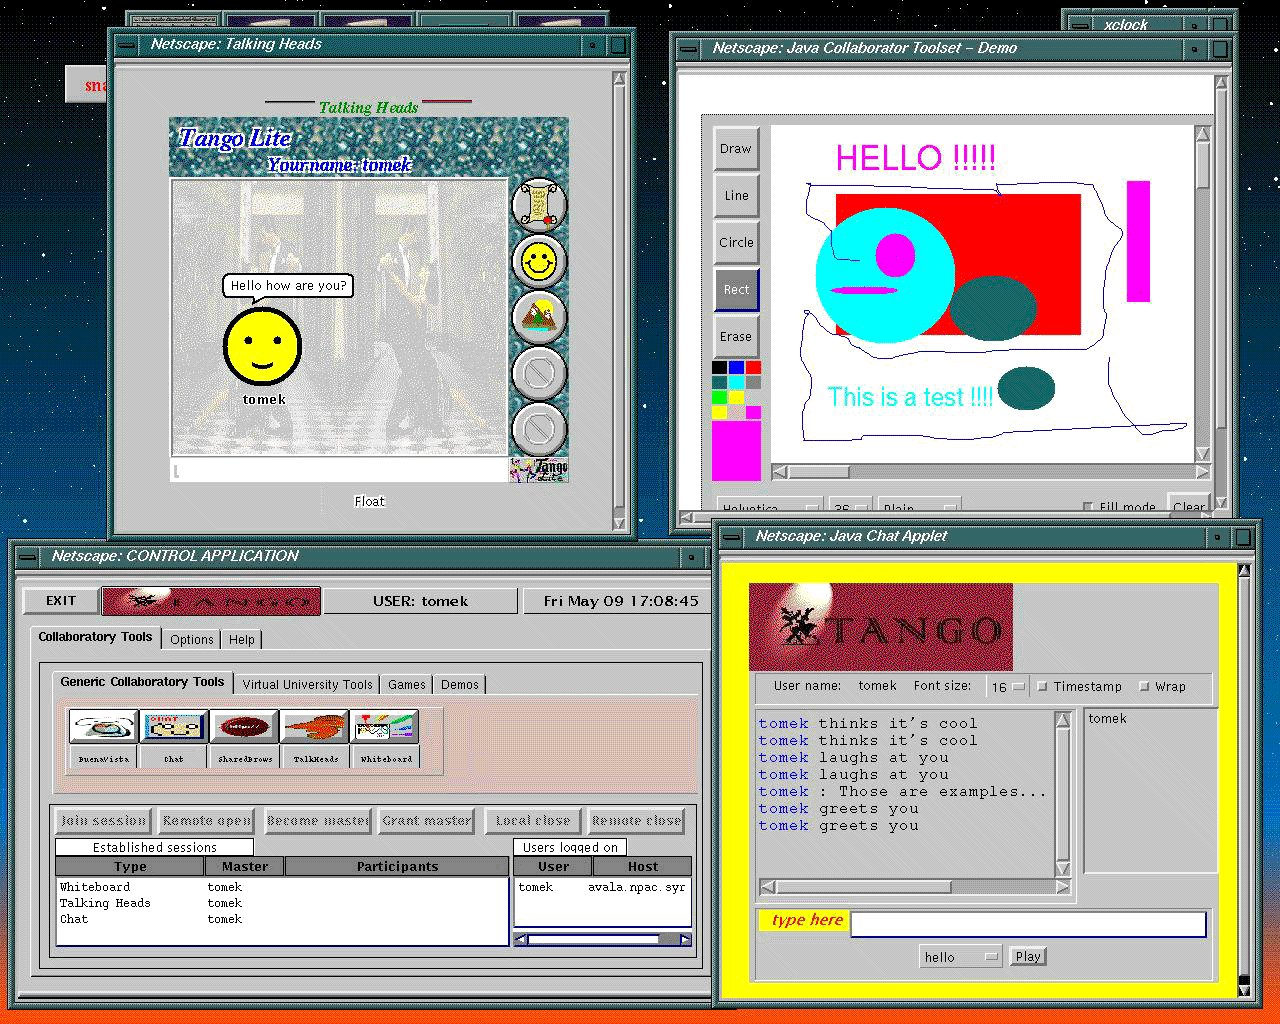Open the Options tab
The height and width of the screenshot is (1024, 1280).
(191, 640)
